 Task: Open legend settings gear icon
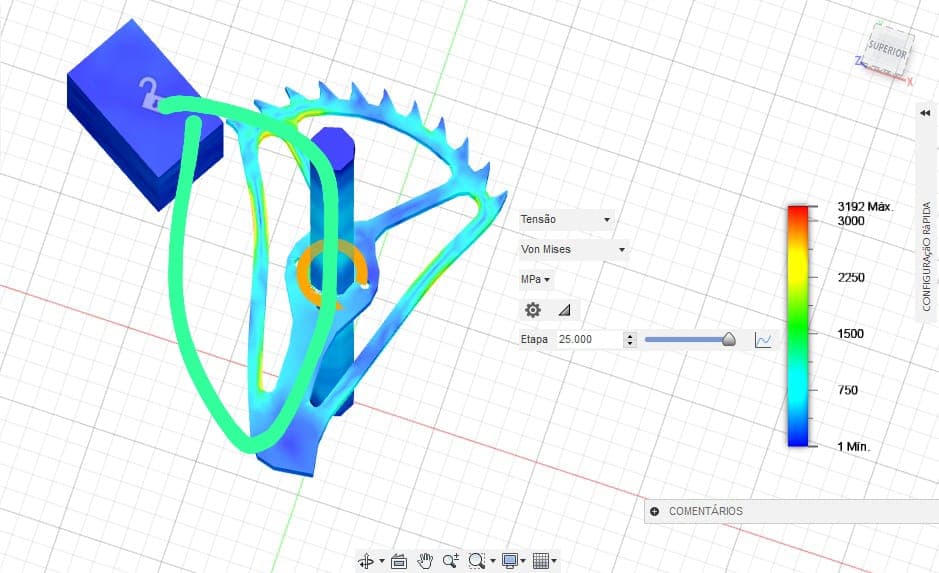533,310
